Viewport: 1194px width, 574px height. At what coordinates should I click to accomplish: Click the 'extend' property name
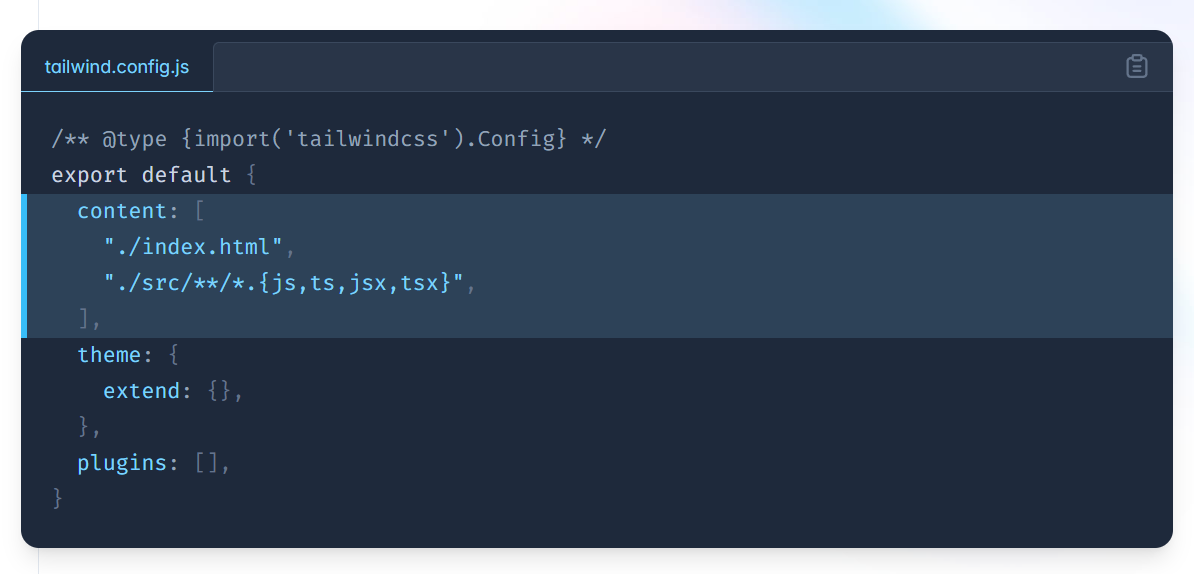click(x=141, y=391)
